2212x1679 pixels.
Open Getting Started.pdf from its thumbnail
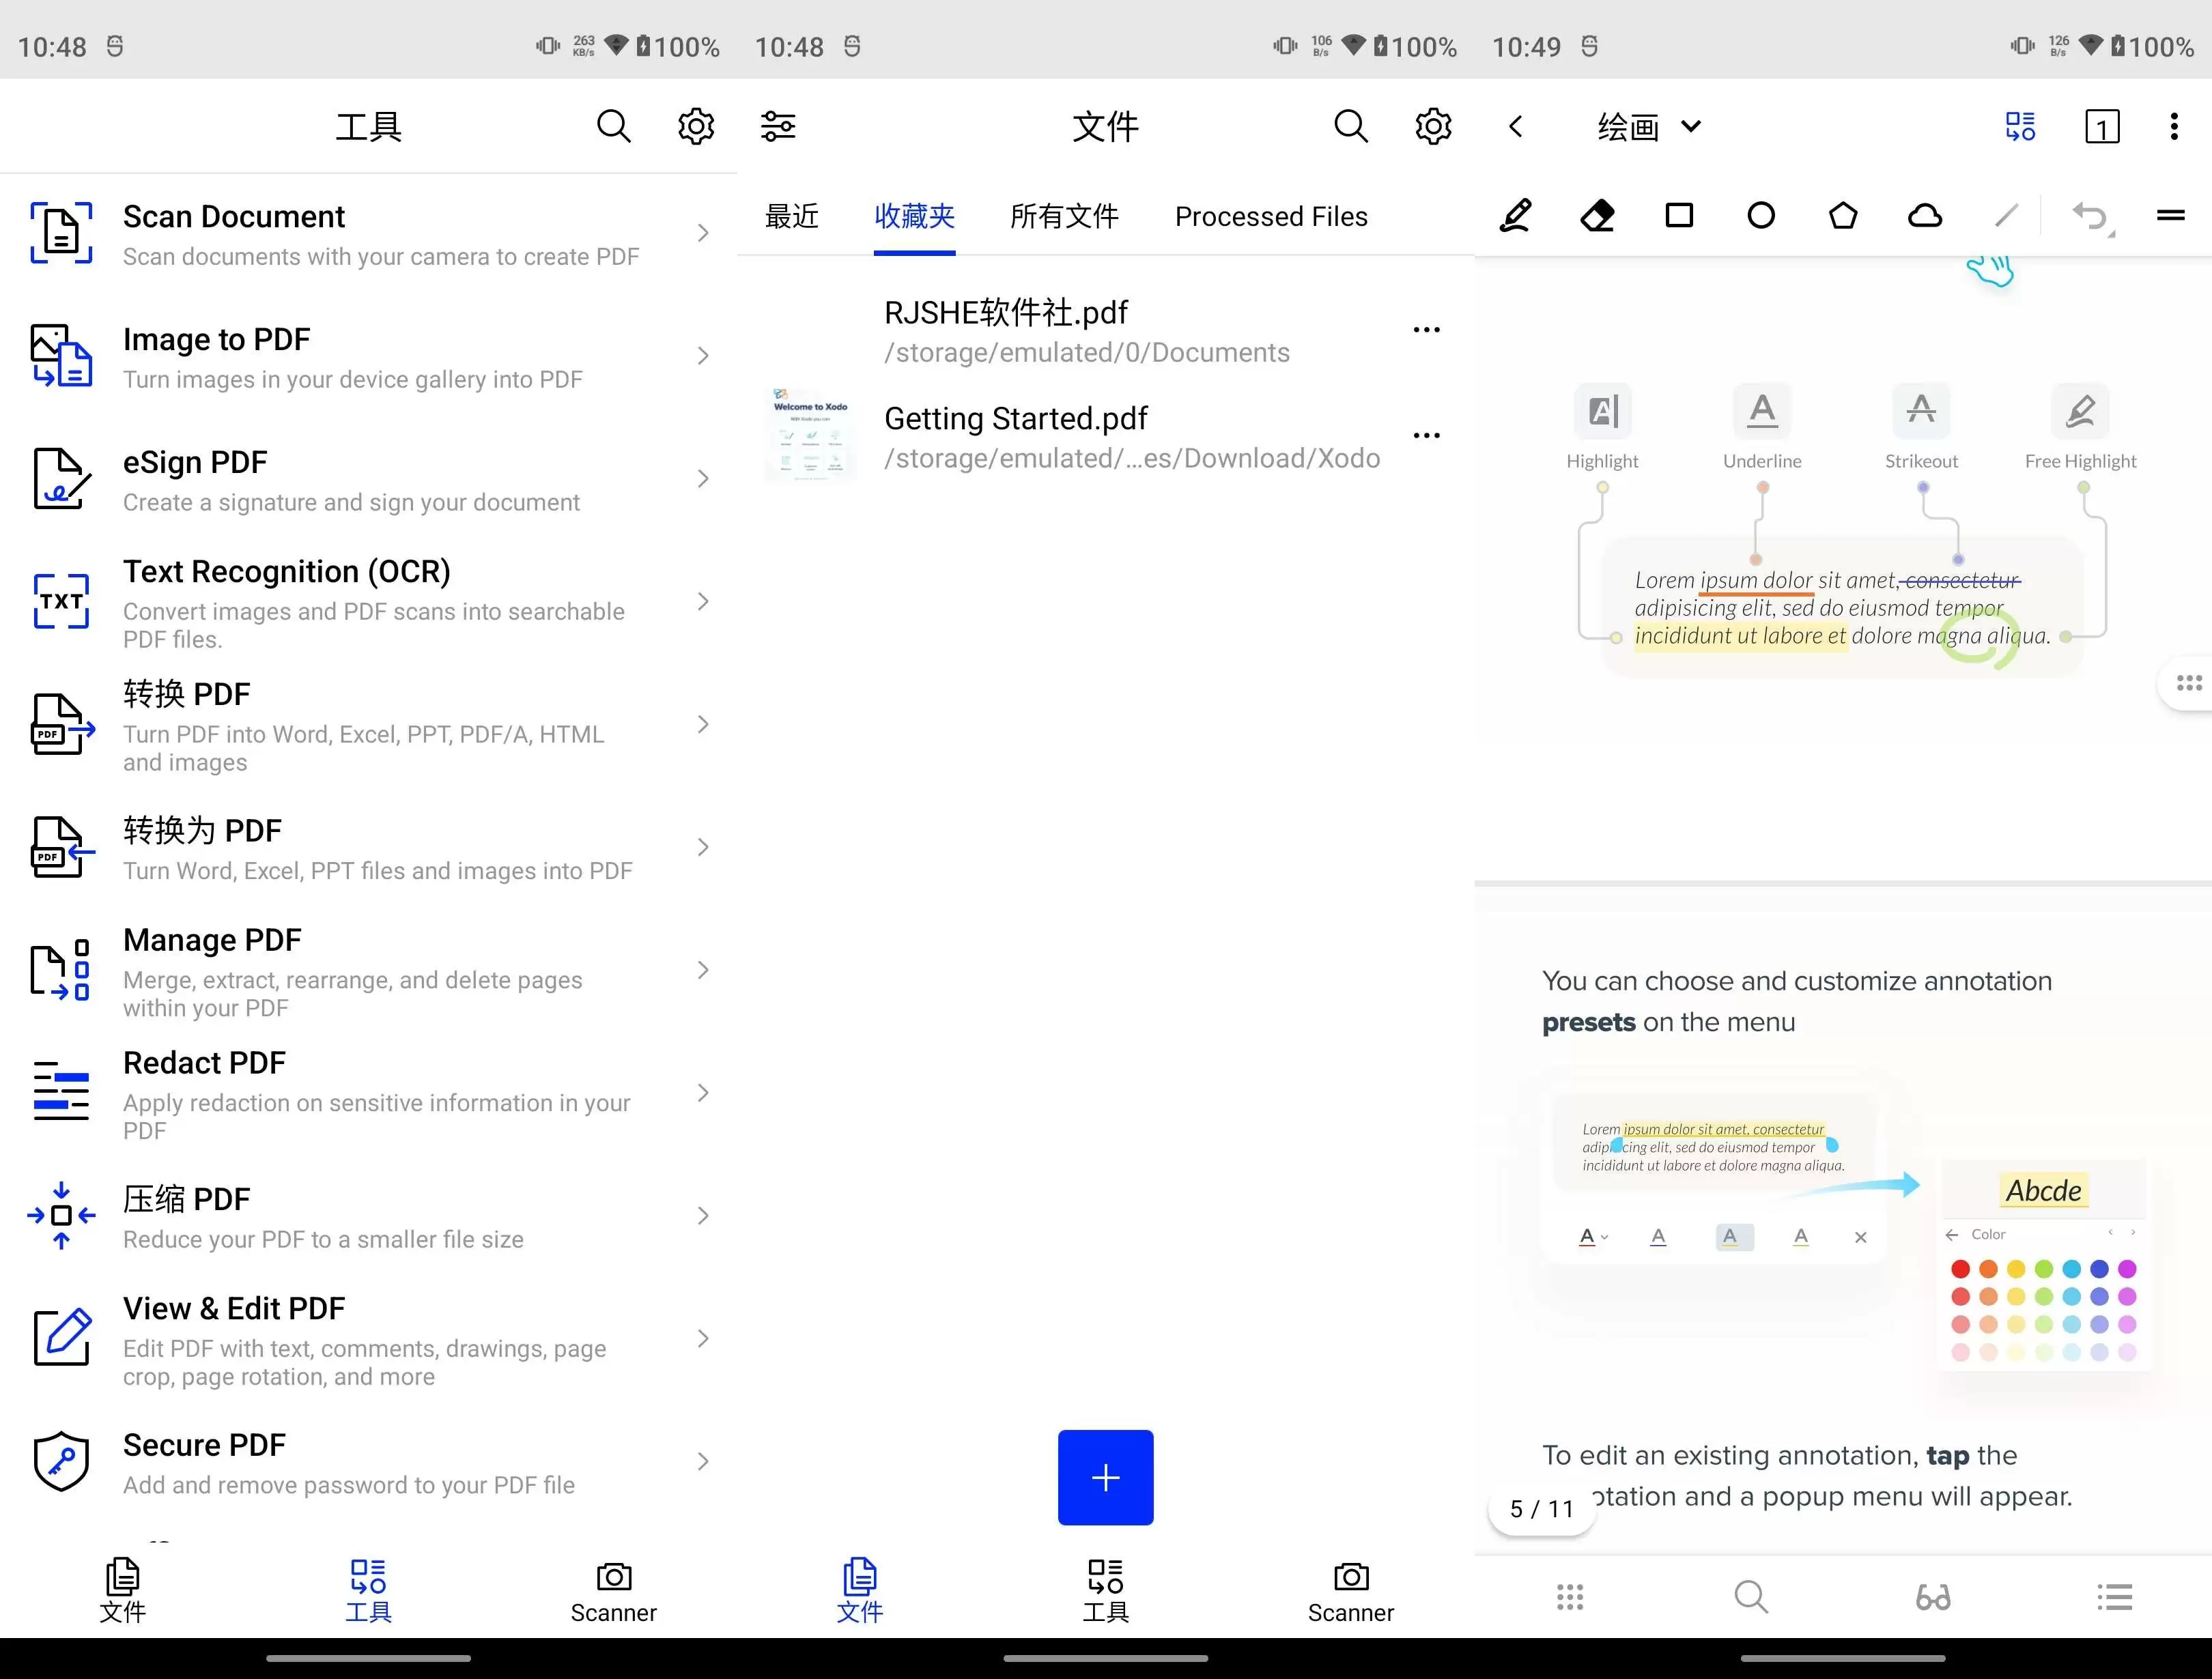coord(811,434)
